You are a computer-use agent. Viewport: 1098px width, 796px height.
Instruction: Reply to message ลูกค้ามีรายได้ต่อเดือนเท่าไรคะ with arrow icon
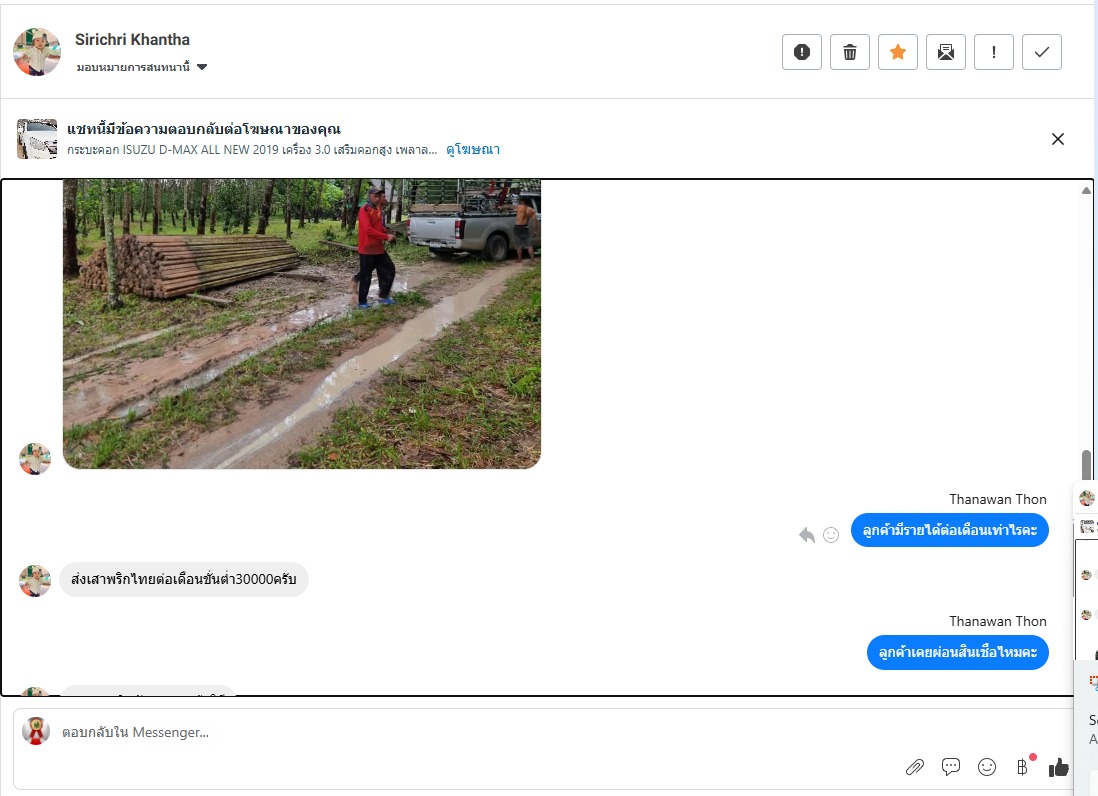pos(807,535)
